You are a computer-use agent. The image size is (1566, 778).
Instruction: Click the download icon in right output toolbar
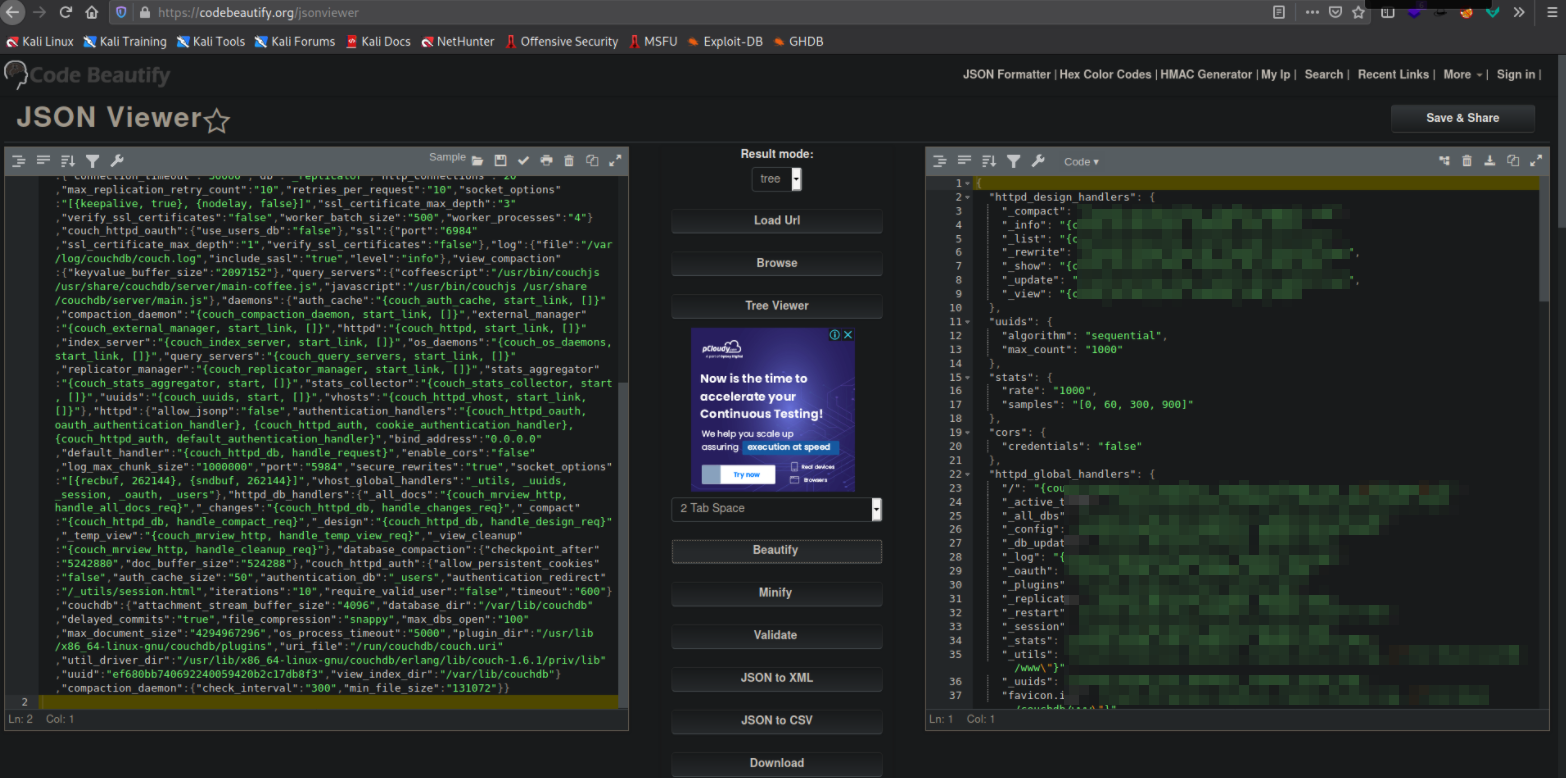point(1490,161)
